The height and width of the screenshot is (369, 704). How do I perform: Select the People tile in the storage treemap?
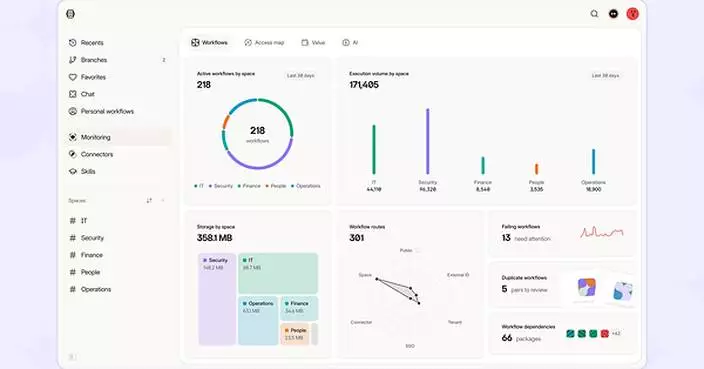(295, 334)
